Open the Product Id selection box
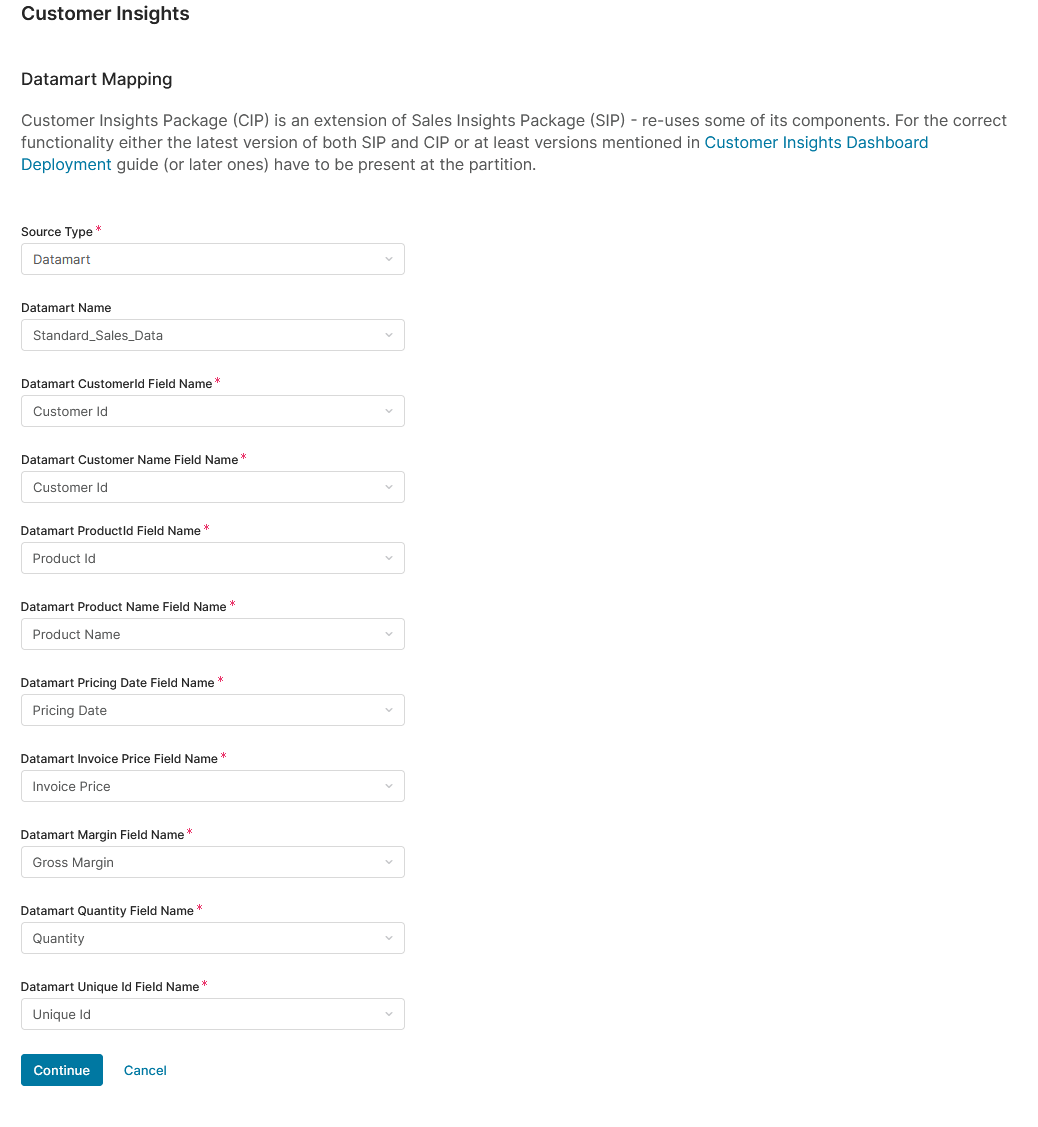Image resolution: width=1038 pixels, height=1127 pixels. tap(212, 559)
